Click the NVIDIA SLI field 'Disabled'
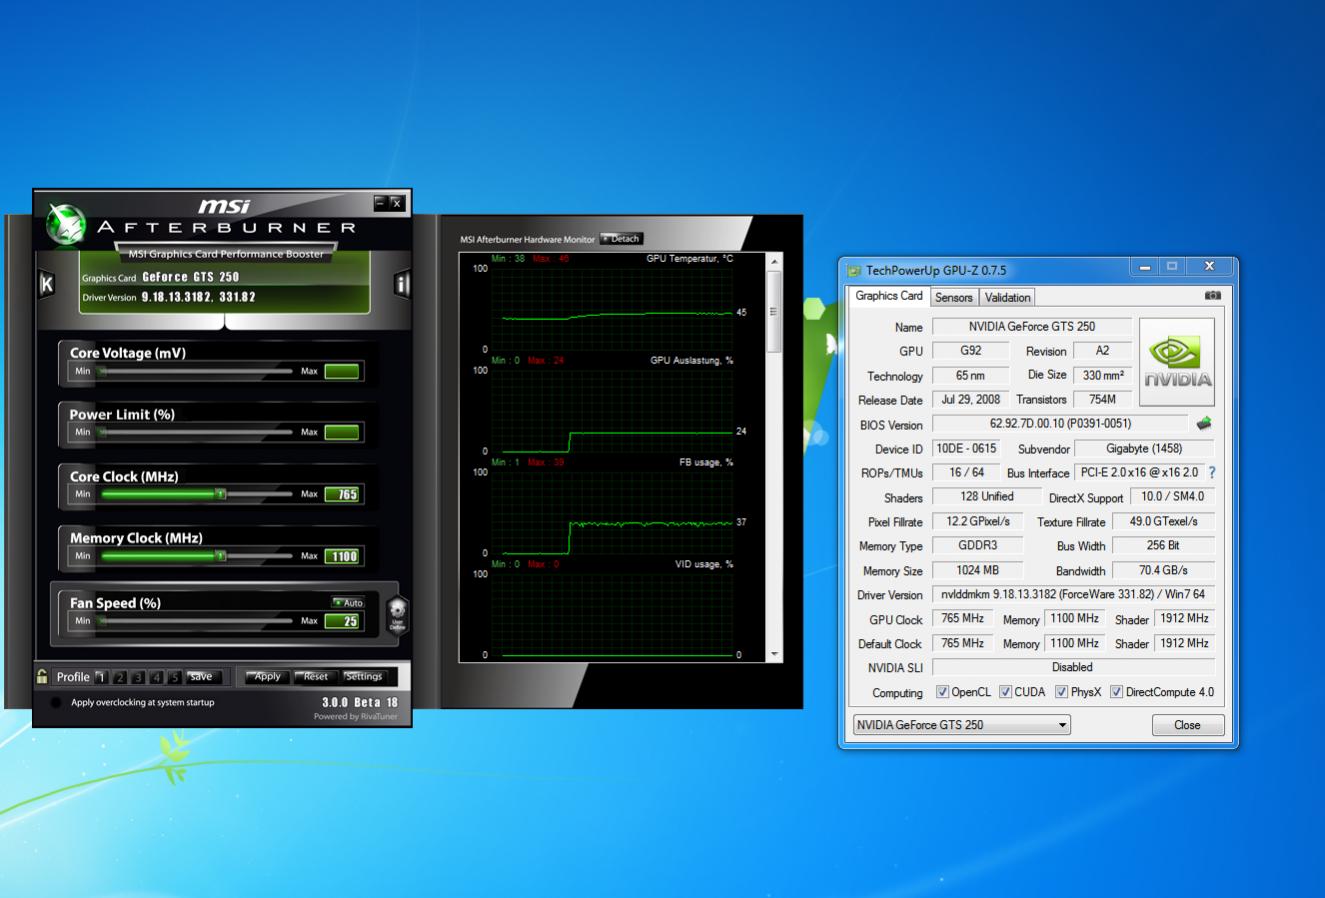 [1073, 667]
